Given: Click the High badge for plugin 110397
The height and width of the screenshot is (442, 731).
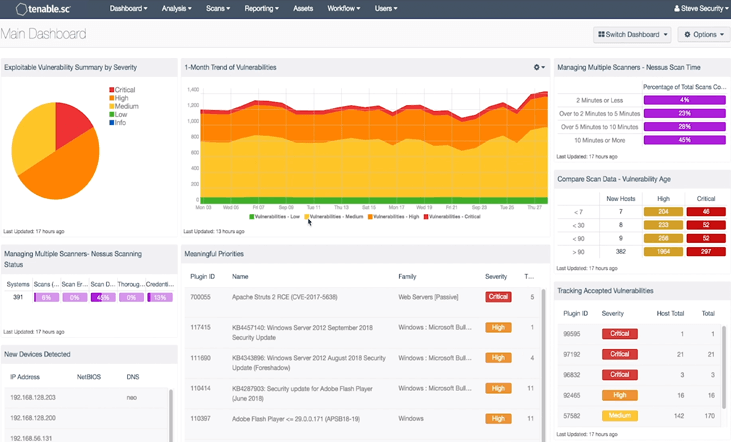Looking at the screenshot, I should [x=498, y=419].
